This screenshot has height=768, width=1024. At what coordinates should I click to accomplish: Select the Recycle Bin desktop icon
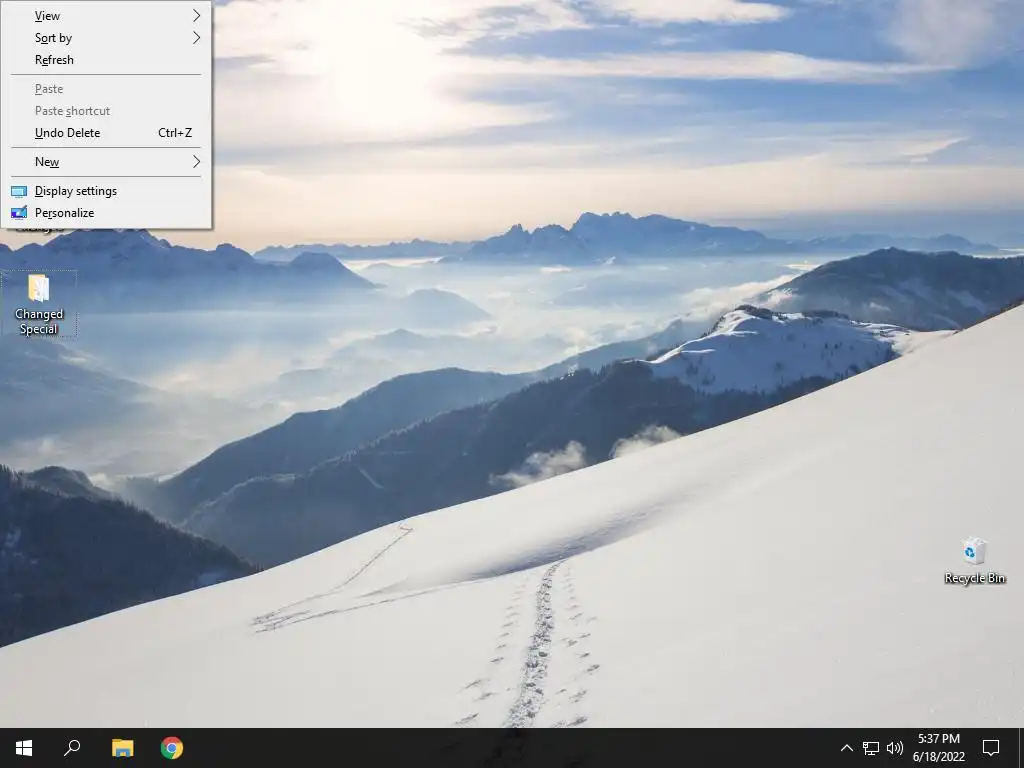974,560
